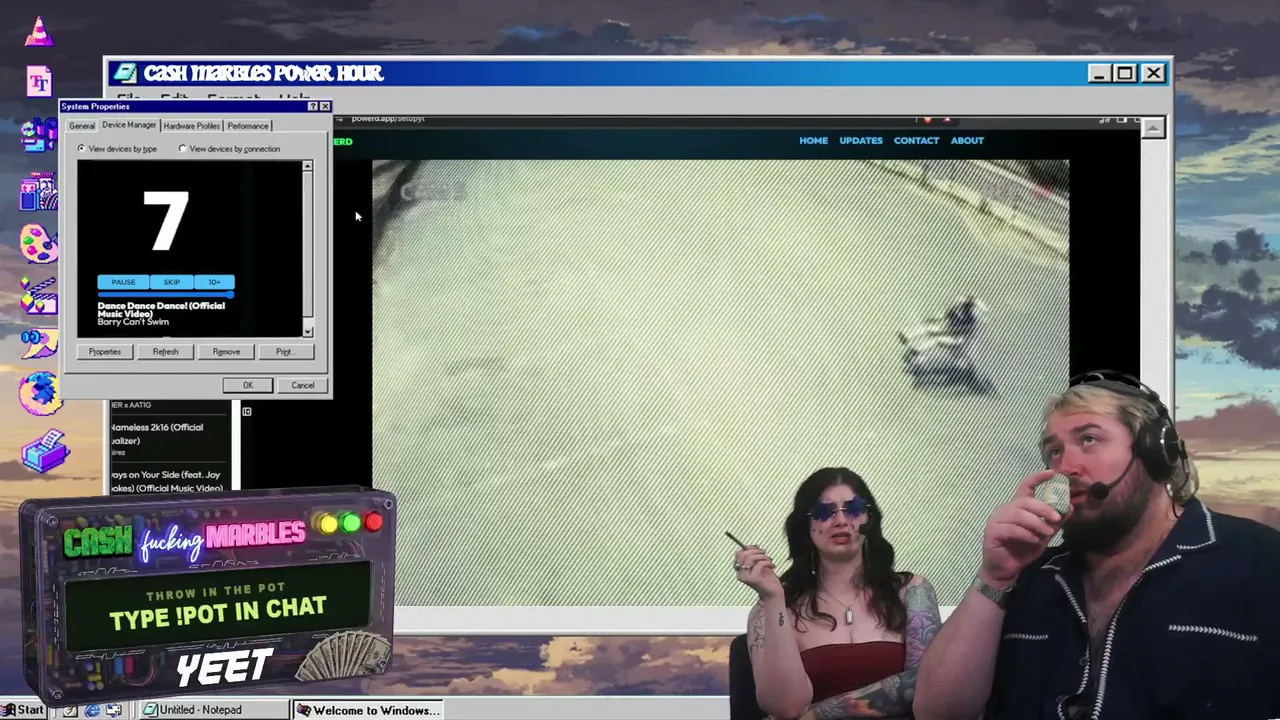Minimize the Cash Marbles Power Hour window
Screen dimensions: 1280x720
click(1099, 73)
